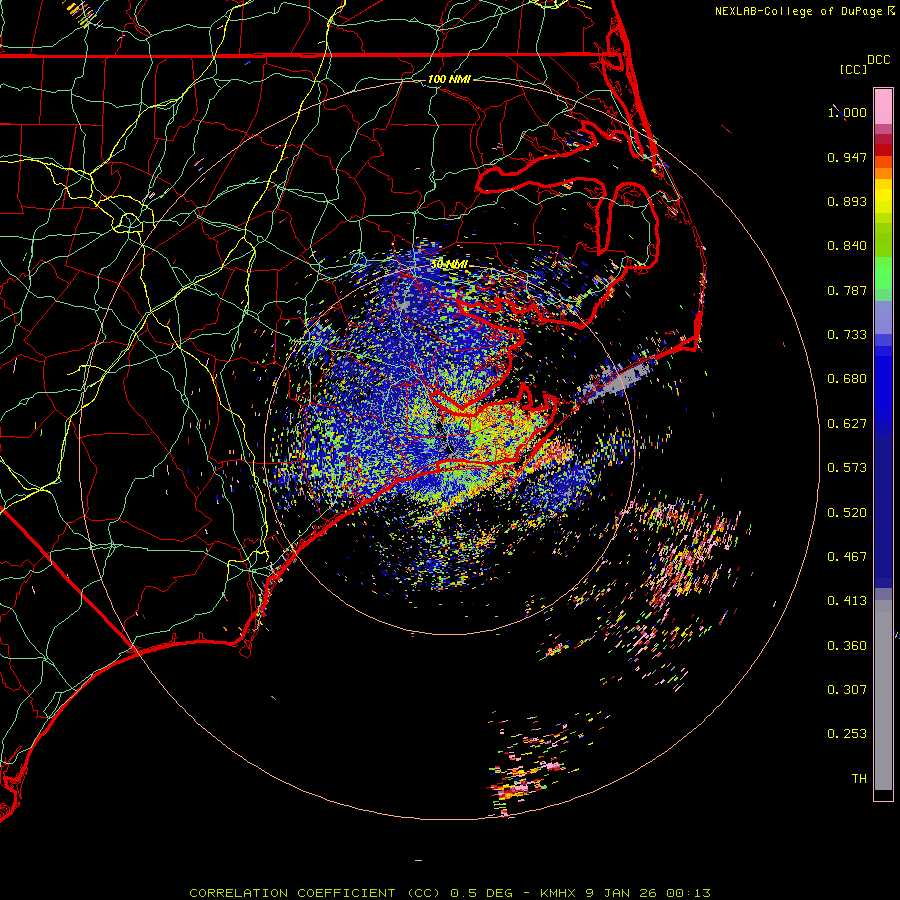
Task: Select the 1.000 scale value
Action: [x=847, y=112]
